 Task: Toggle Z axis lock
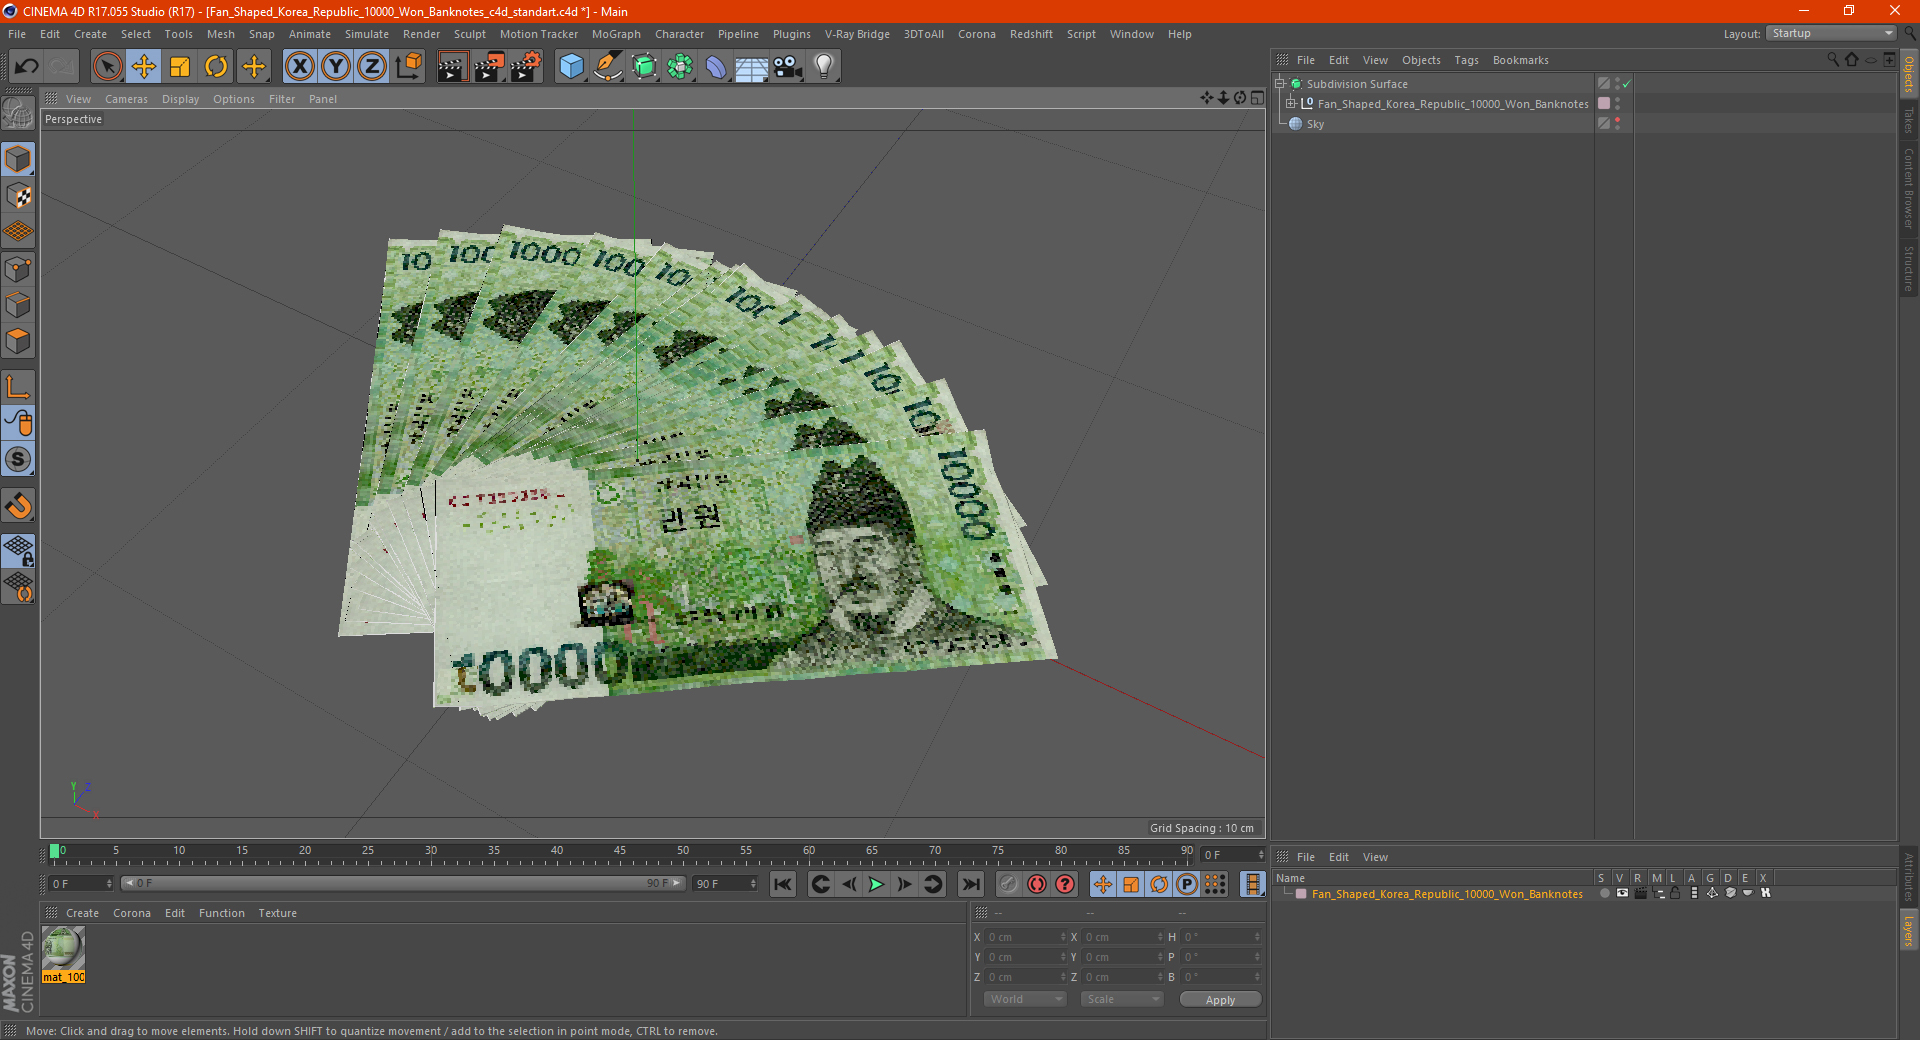click(372, 66)
